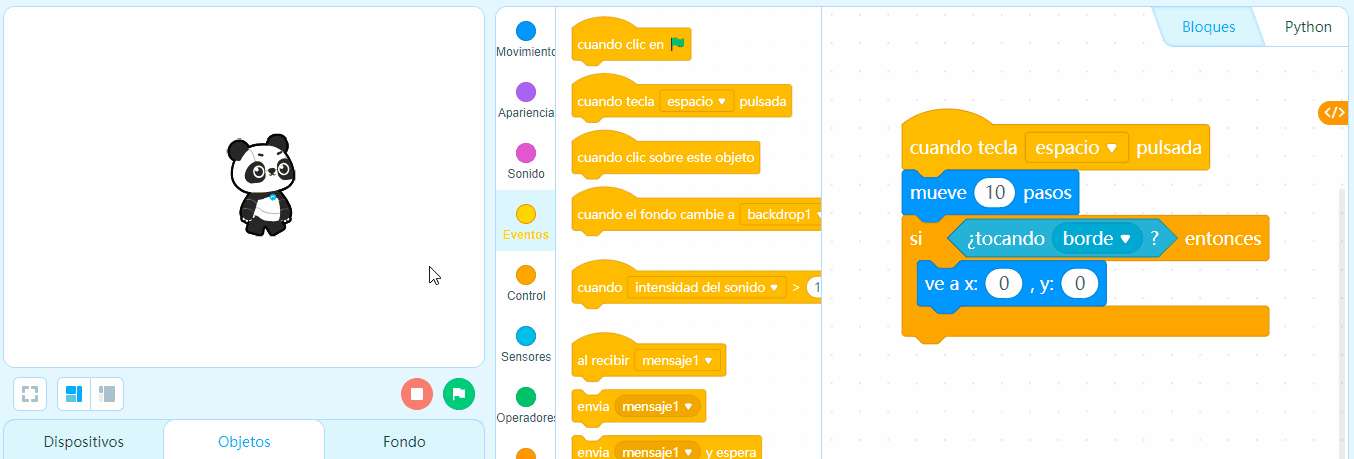This screenshot has height=459, width=1354.
Task: Click the green flag run button
Action: coord(459,394)
